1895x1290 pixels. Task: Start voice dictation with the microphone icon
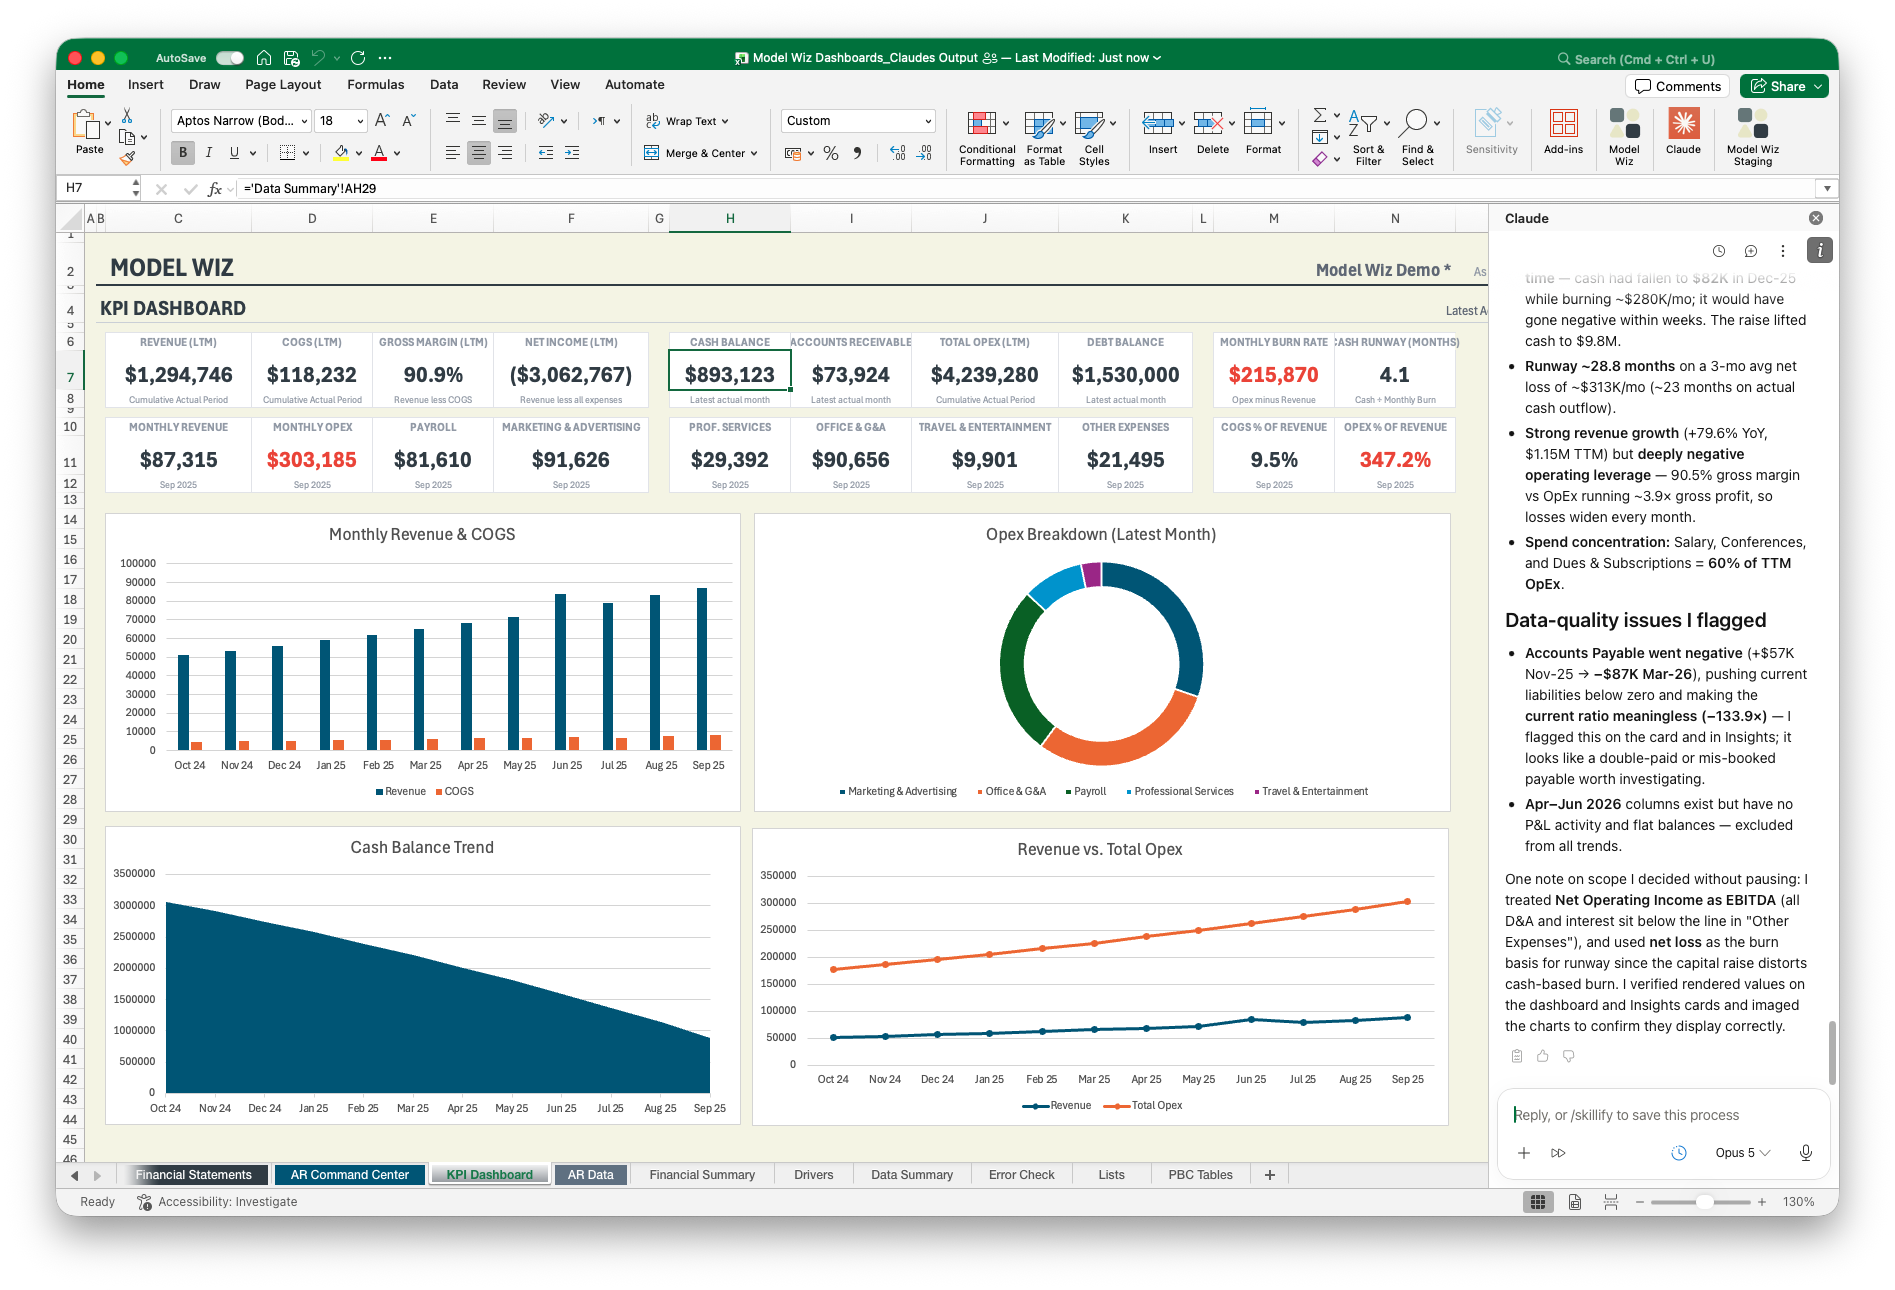click(x=1806, y=1153)
